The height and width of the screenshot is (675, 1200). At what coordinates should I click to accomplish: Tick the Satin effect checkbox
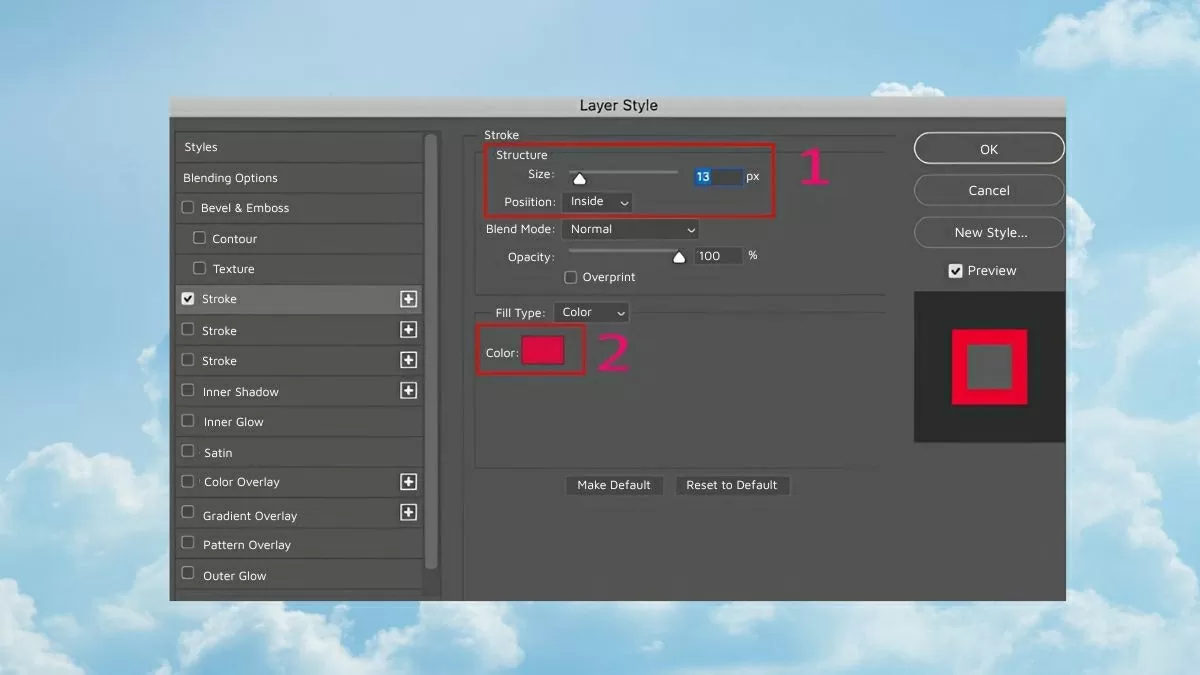coord(188,452)
